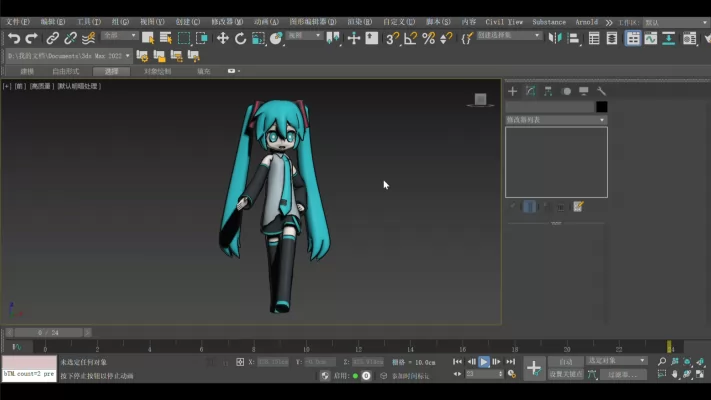Select the Move tool
711x400 pixels.
tap(223, 39)
